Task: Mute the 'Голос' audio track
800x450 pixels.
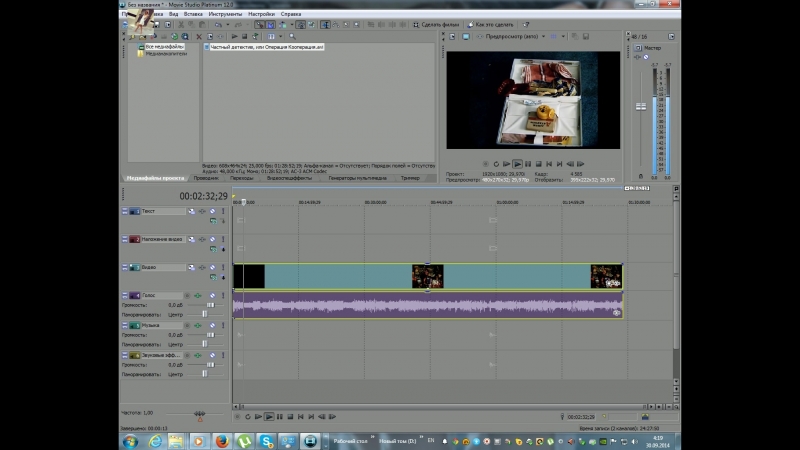Action: click(212, 296)
